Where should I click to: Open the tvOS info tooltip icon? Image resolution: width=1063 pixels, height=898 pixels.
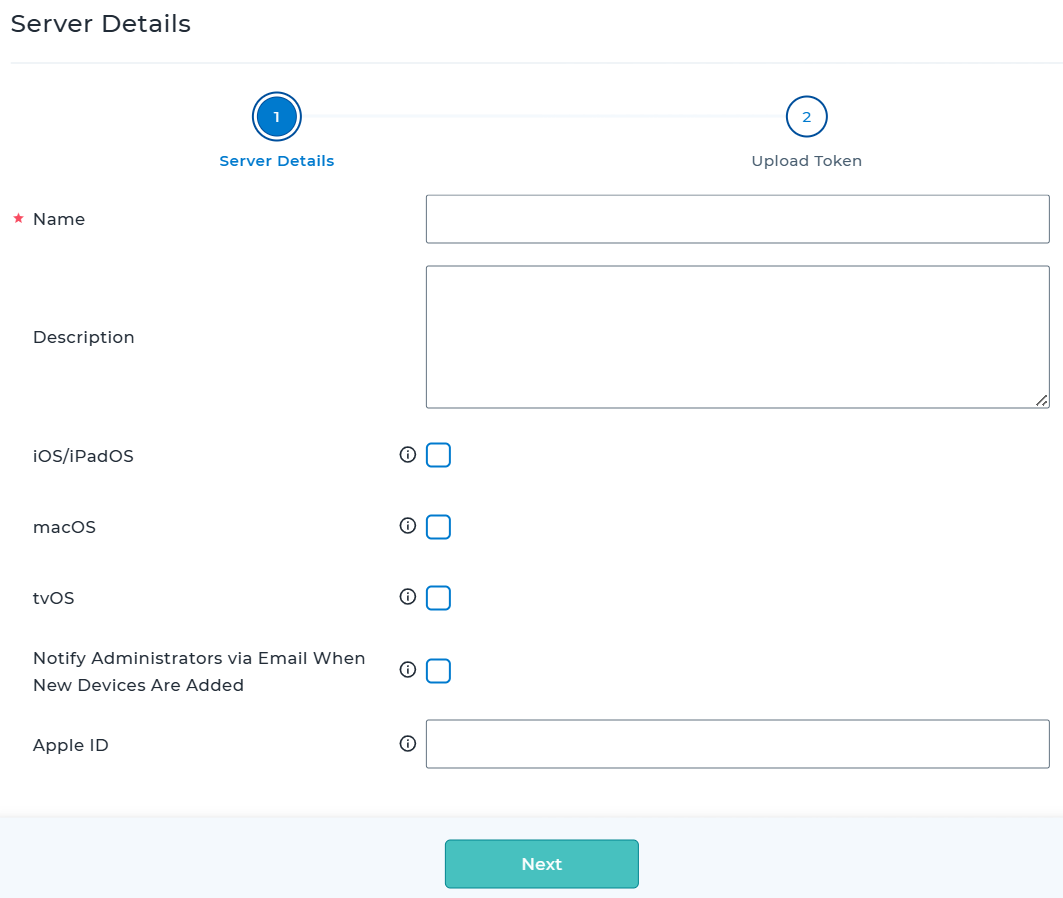[407, 597]
